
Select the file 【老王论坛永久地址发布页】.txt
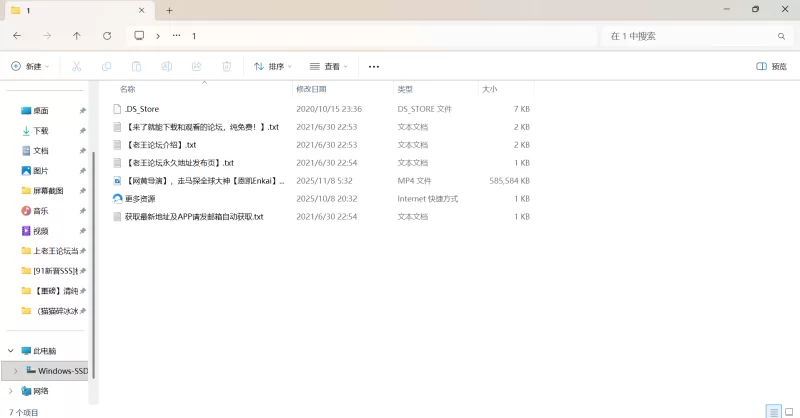322,163
